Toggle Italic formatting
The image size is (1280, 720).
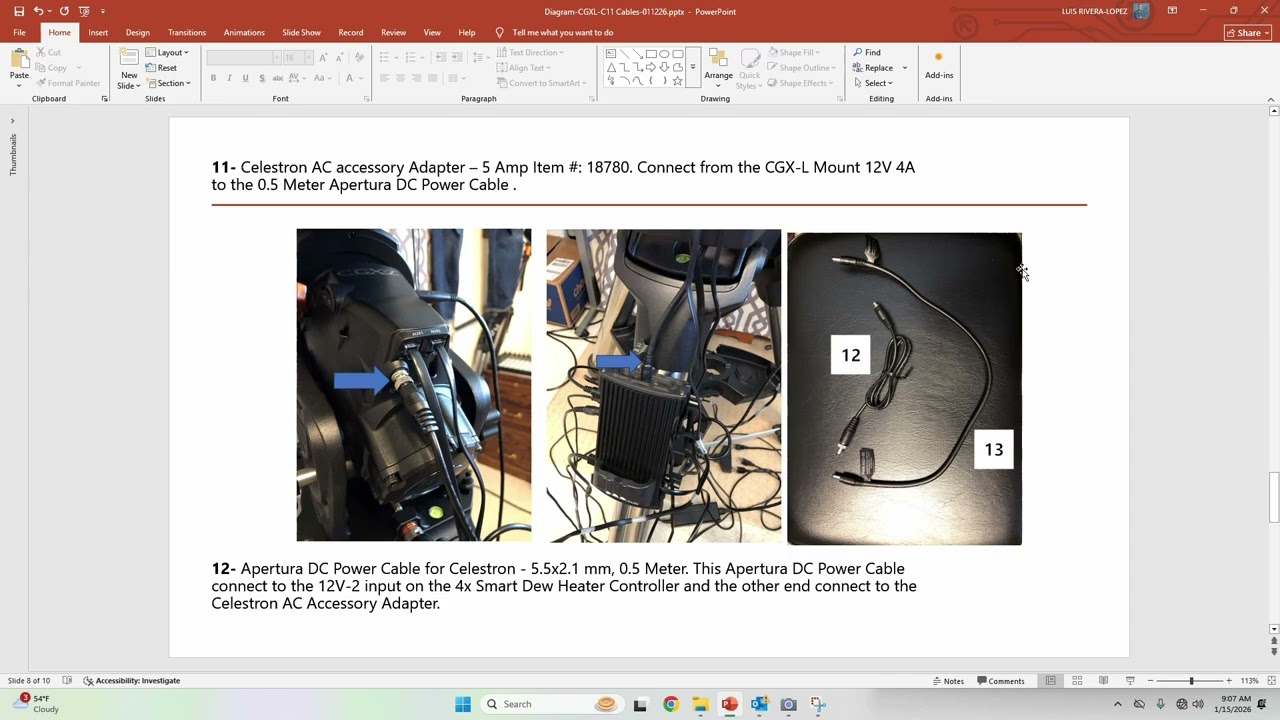click(x=229, y=78)
